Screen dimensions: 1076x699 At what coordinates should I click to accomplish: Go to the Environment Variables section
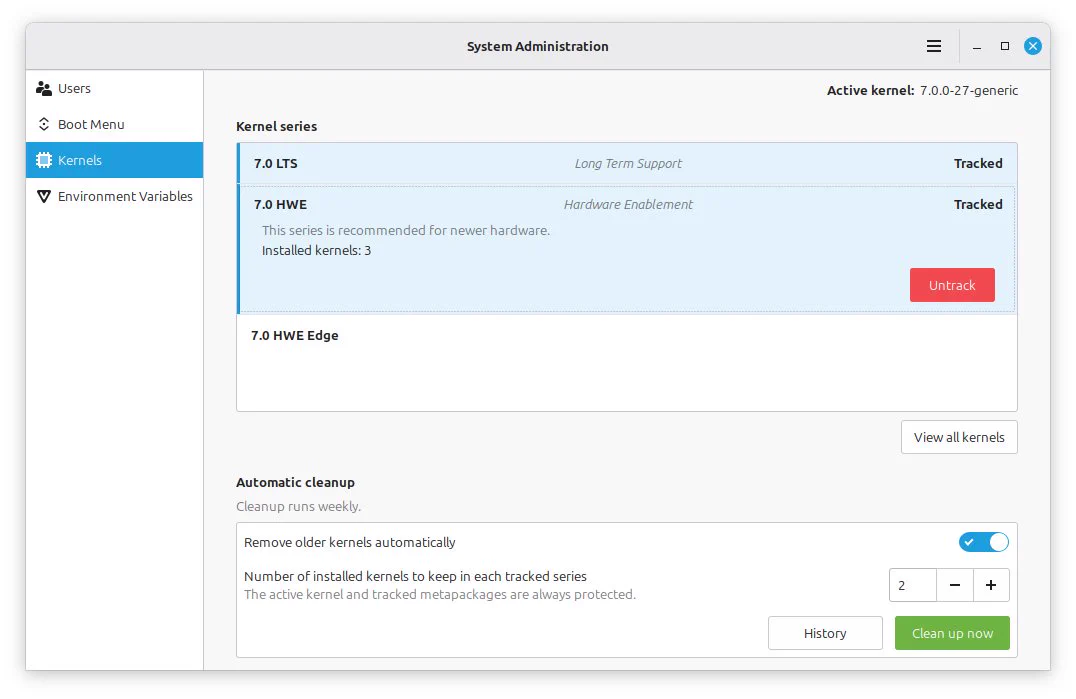pos(115,196)
